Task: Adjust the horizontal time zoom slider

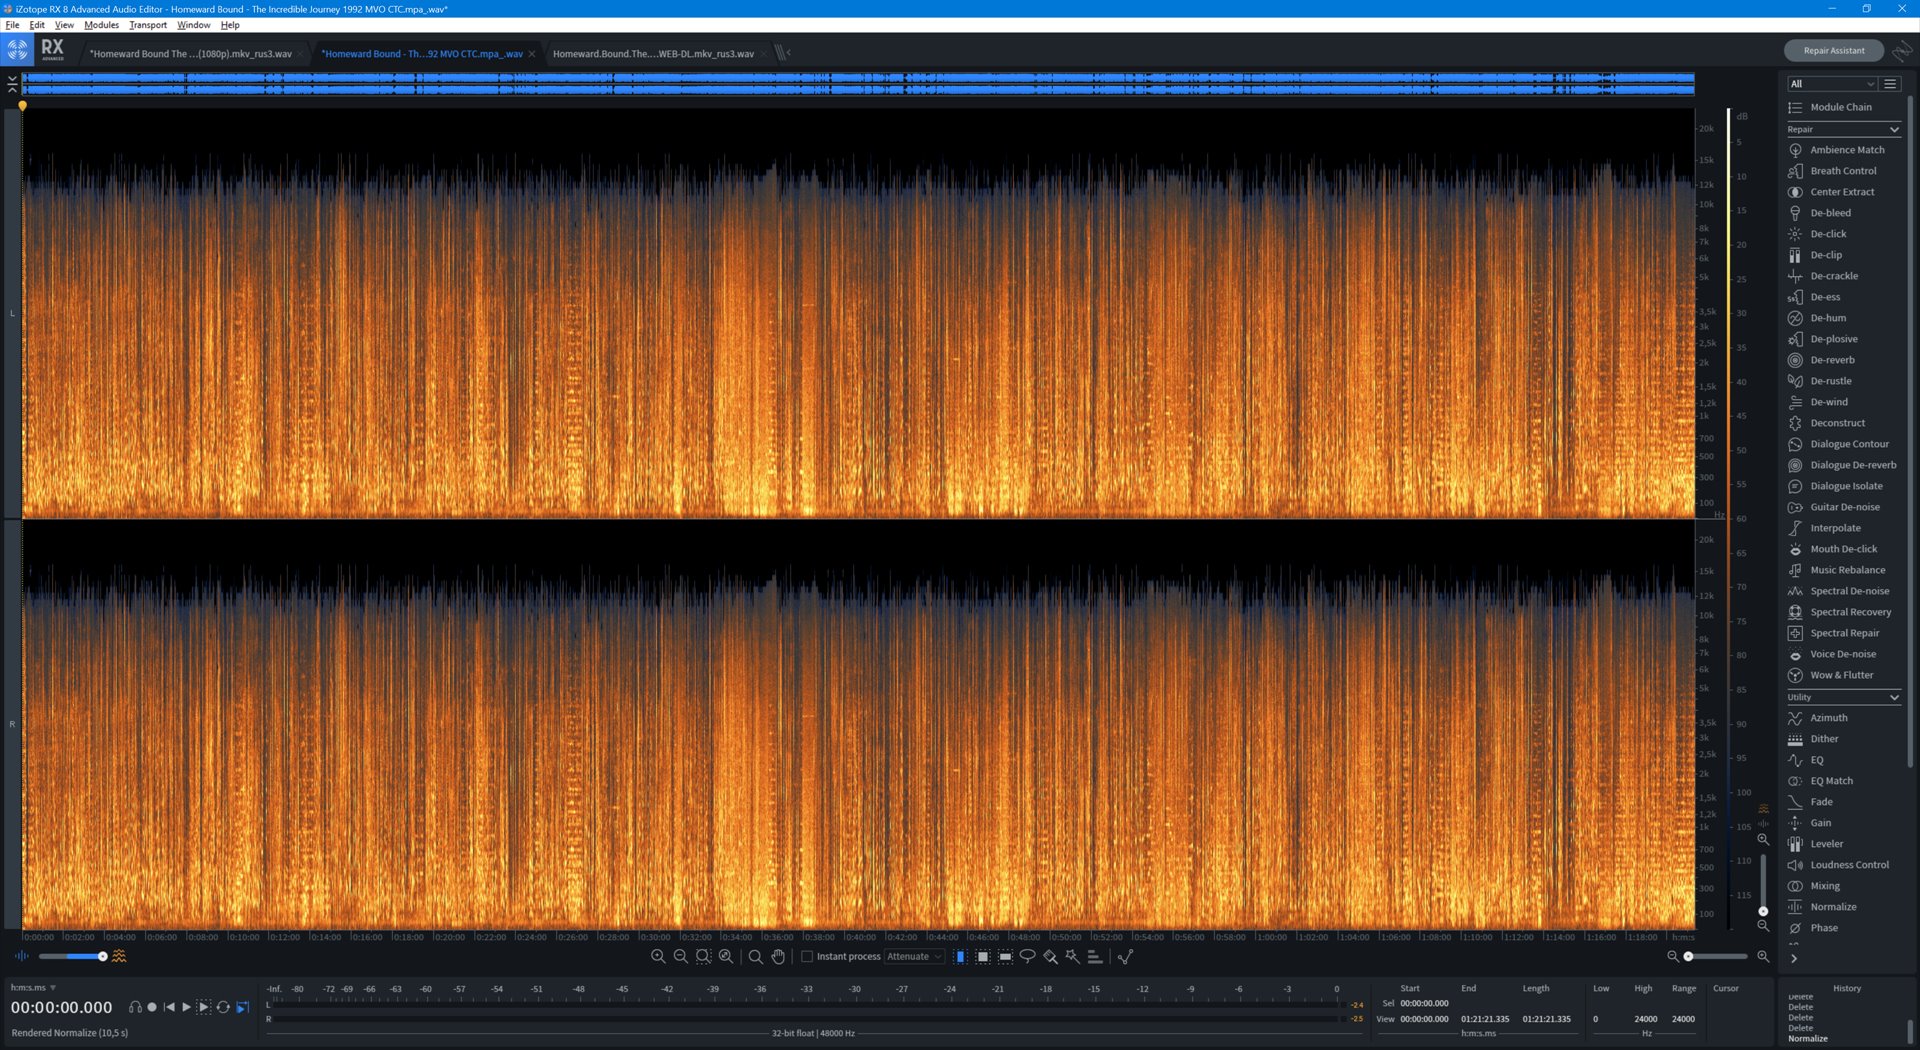Action: (1717, 957)
